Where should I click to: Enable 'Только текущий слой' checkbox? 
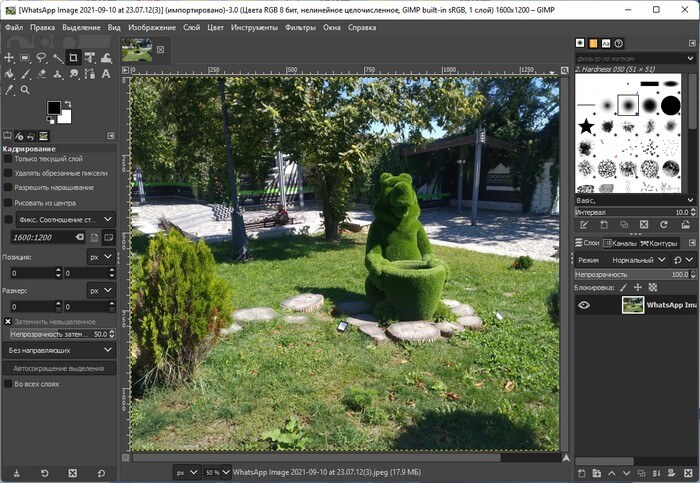9,159
